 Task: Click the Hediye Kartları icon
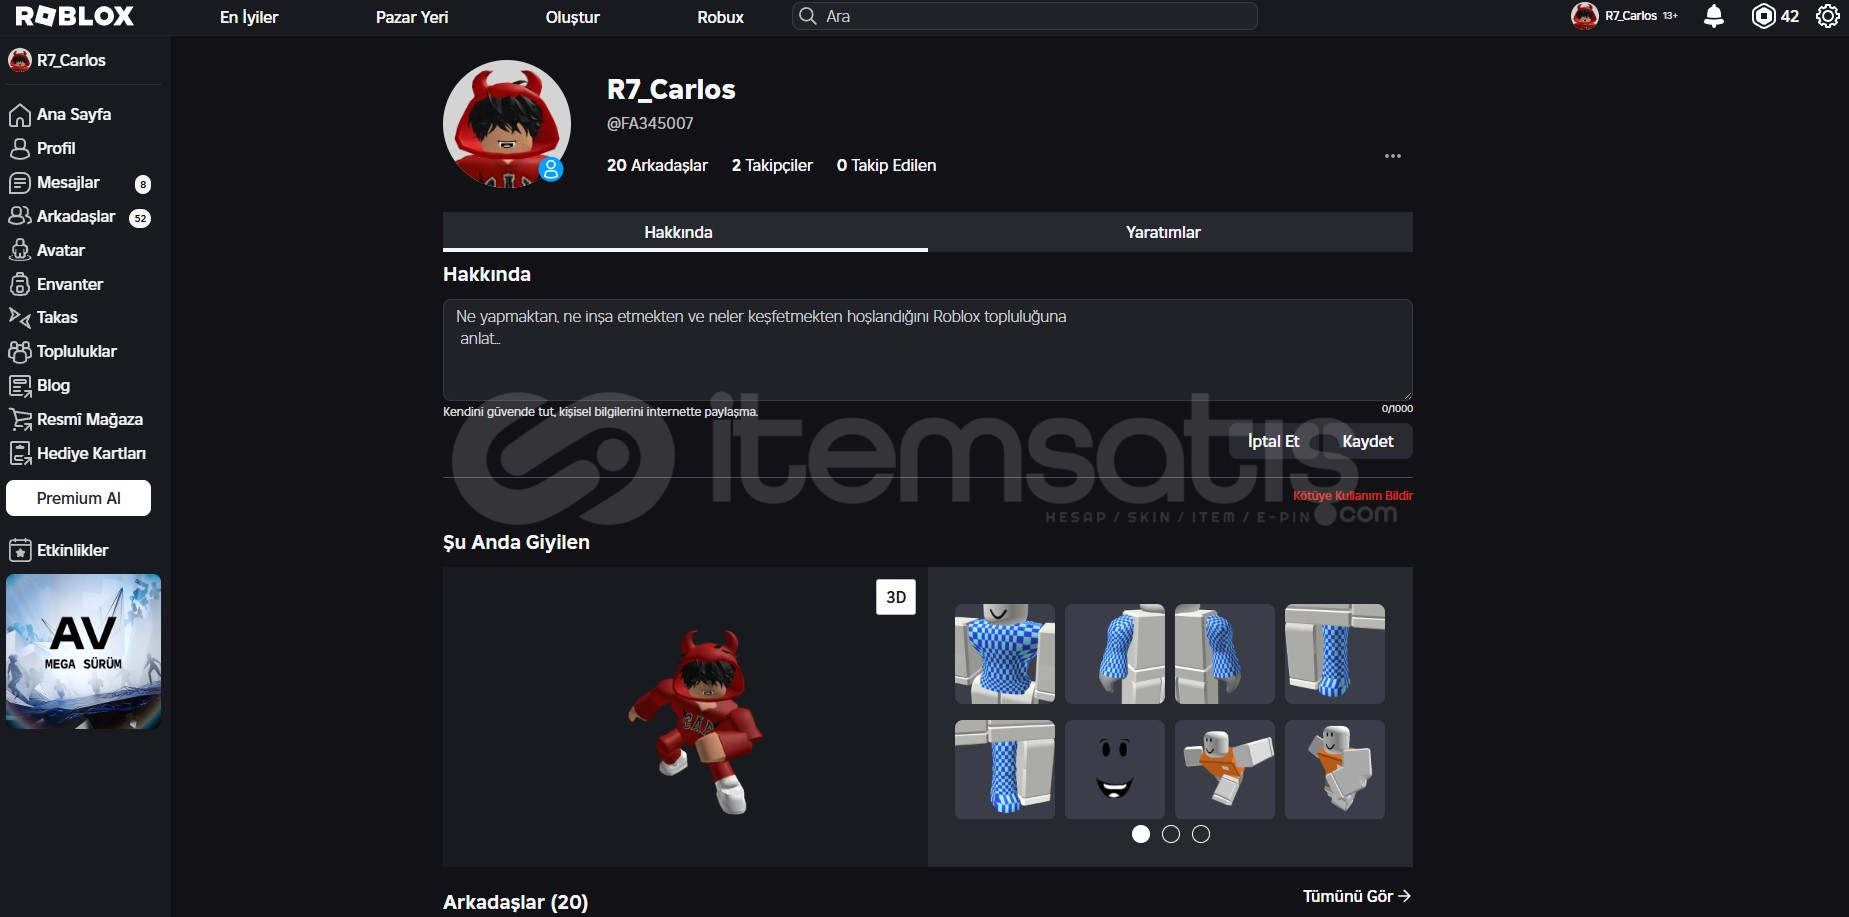19,453
